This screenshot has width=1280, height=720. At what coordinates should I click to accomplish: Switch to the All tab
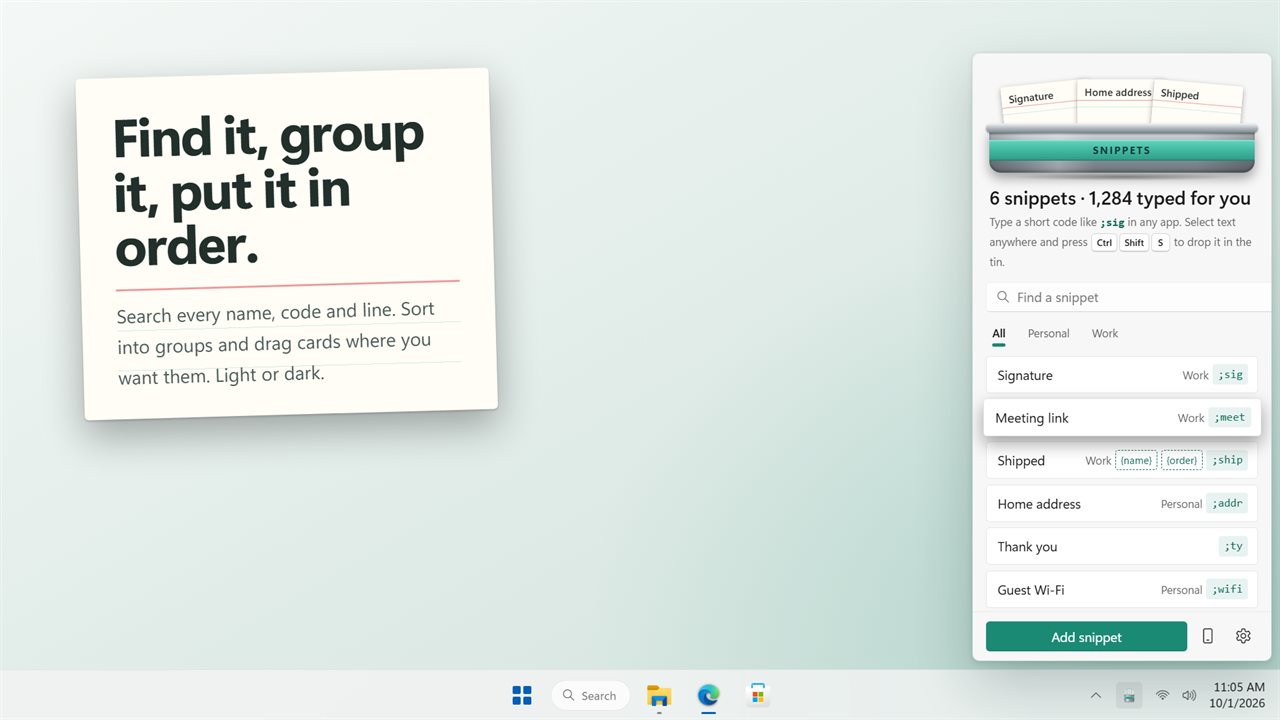(999, 334)
